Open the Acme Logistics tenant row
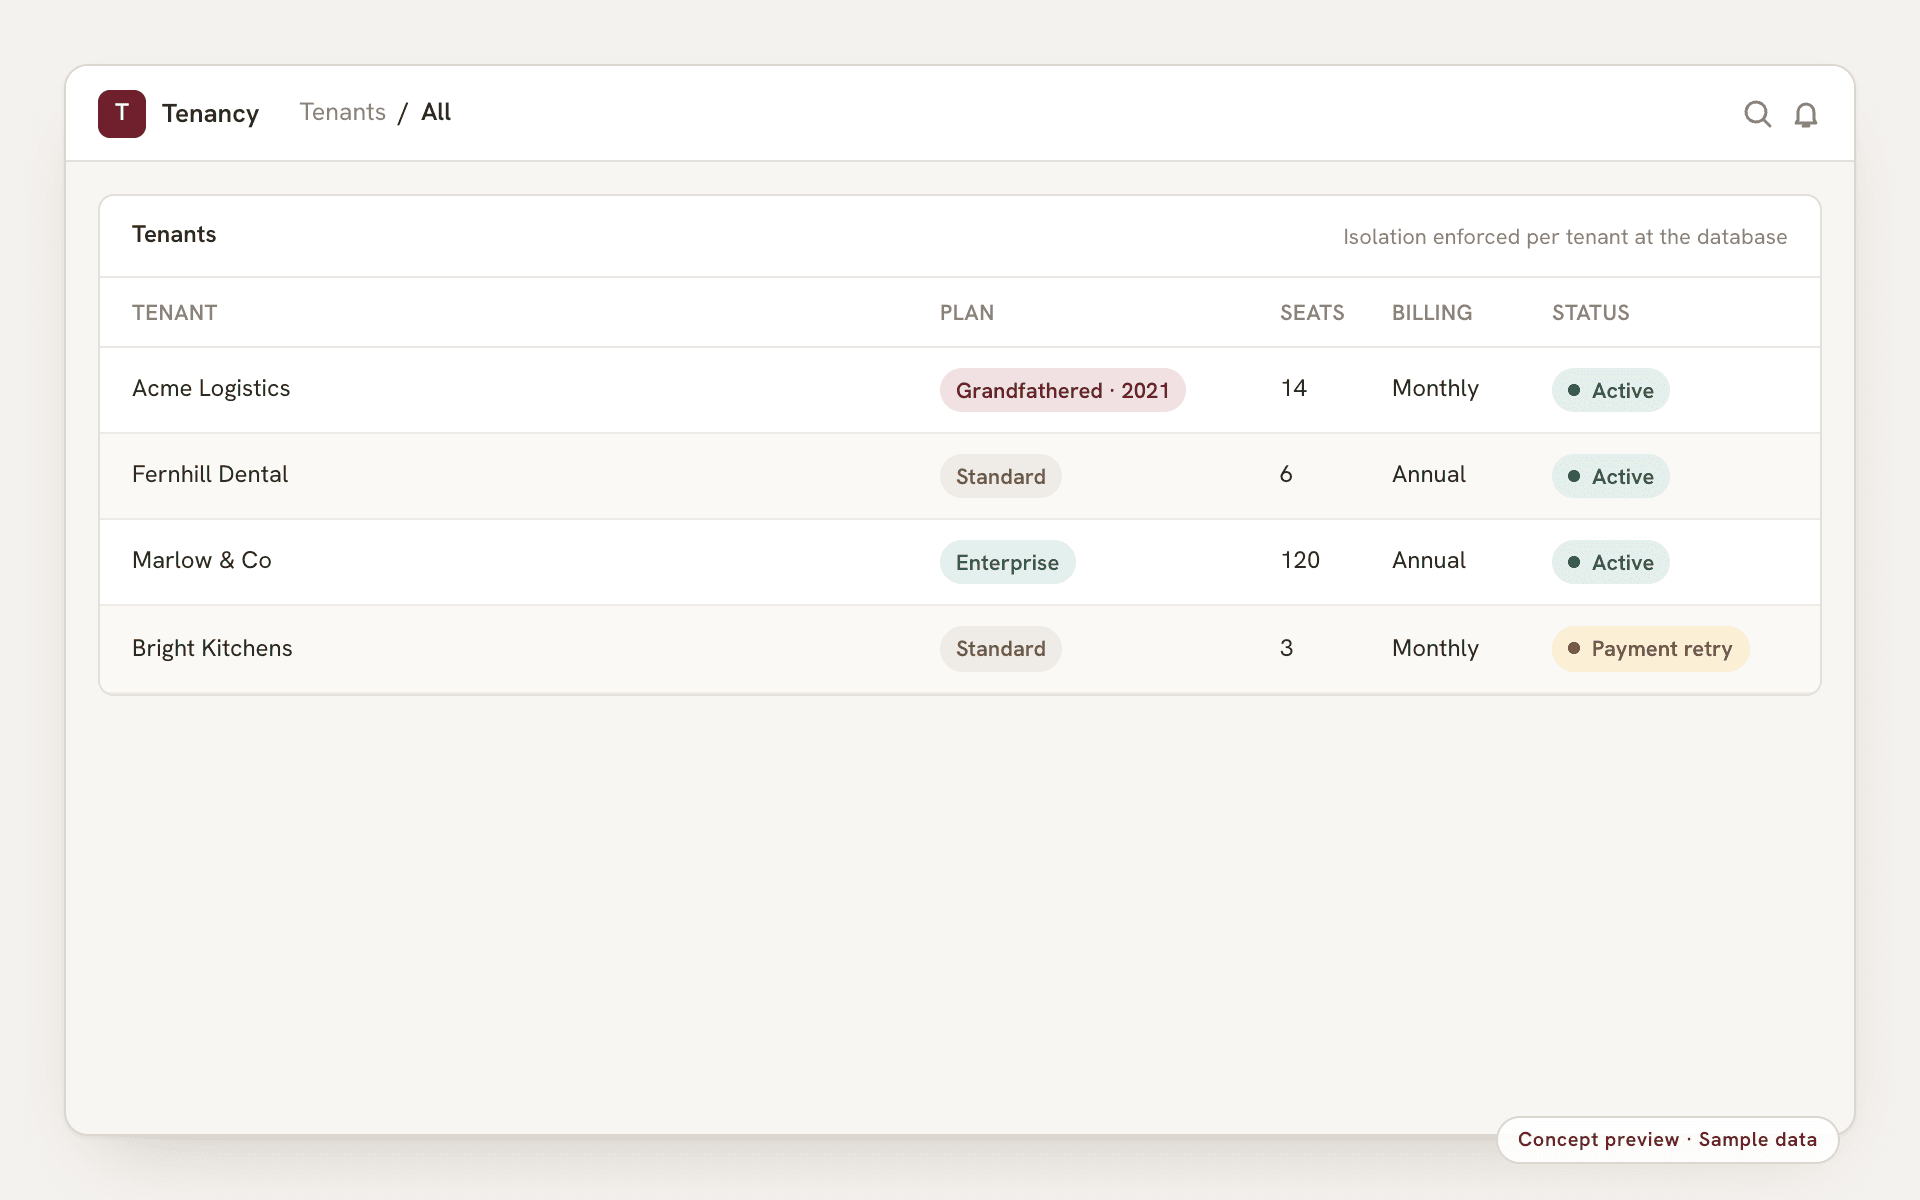The image size is (1920, 1200). 960,390
